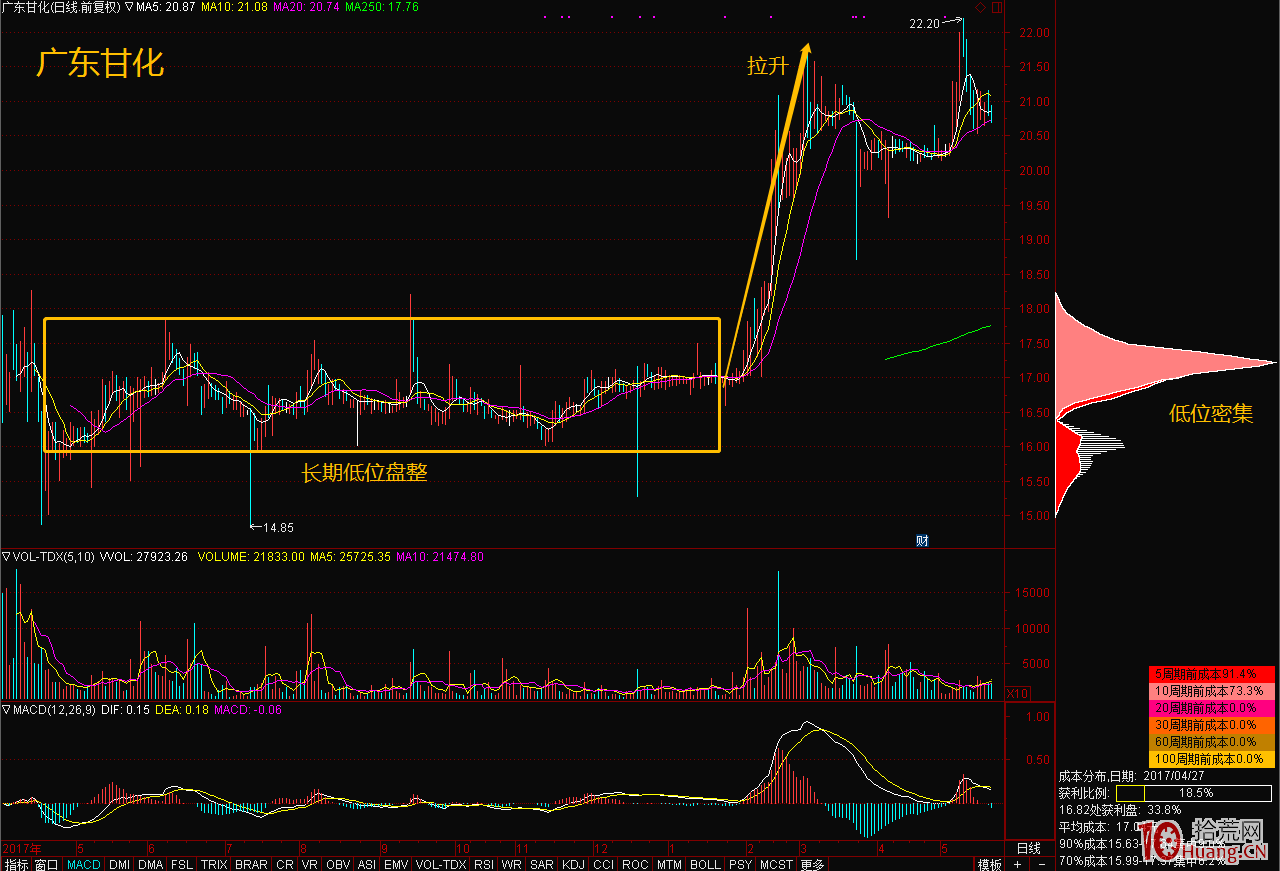The width and height of the screenshot is (1280, 871).
Task: Open the dropdown triangle next to the stock title
Action: [x=128, y=7]
